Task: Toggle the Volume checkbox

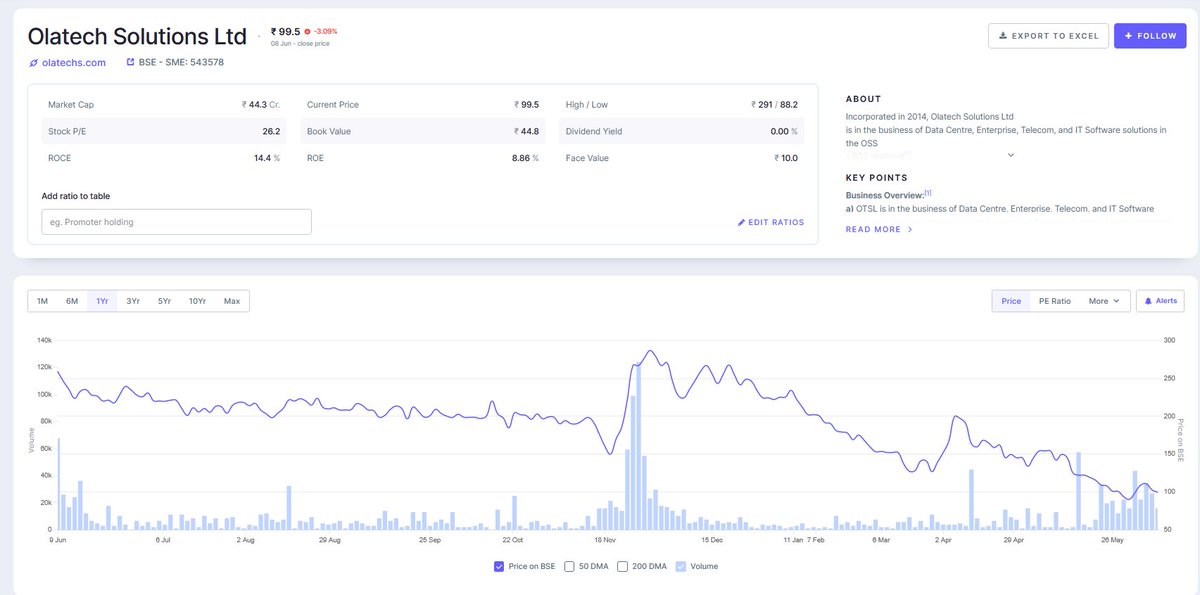Action: tap(681, 566)
